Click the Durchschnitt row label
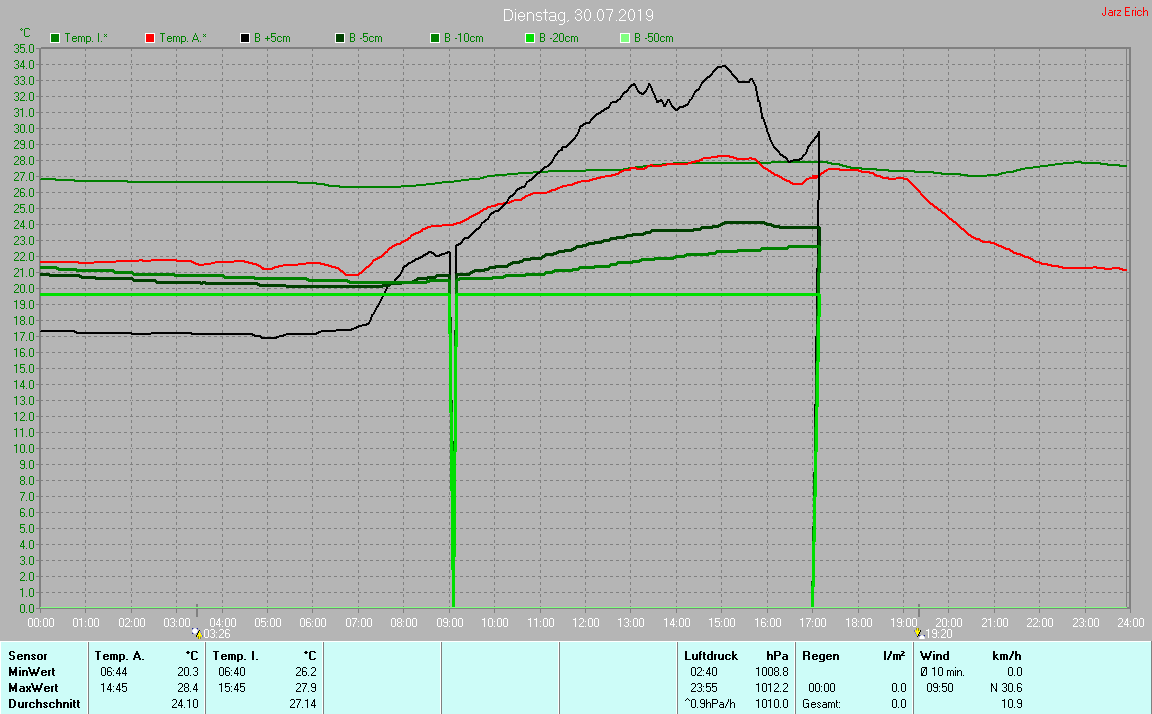Image resolution: width=1152 pixels, height=714 pixels. (x=41, y=704)
